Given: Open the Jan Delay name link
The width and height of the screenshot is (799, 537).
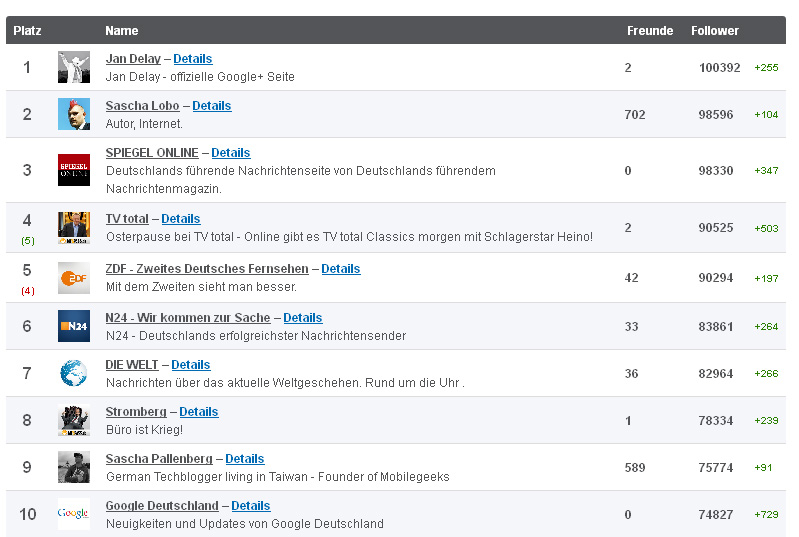Looking at the screenshot, I should click(x=133, y=59).
